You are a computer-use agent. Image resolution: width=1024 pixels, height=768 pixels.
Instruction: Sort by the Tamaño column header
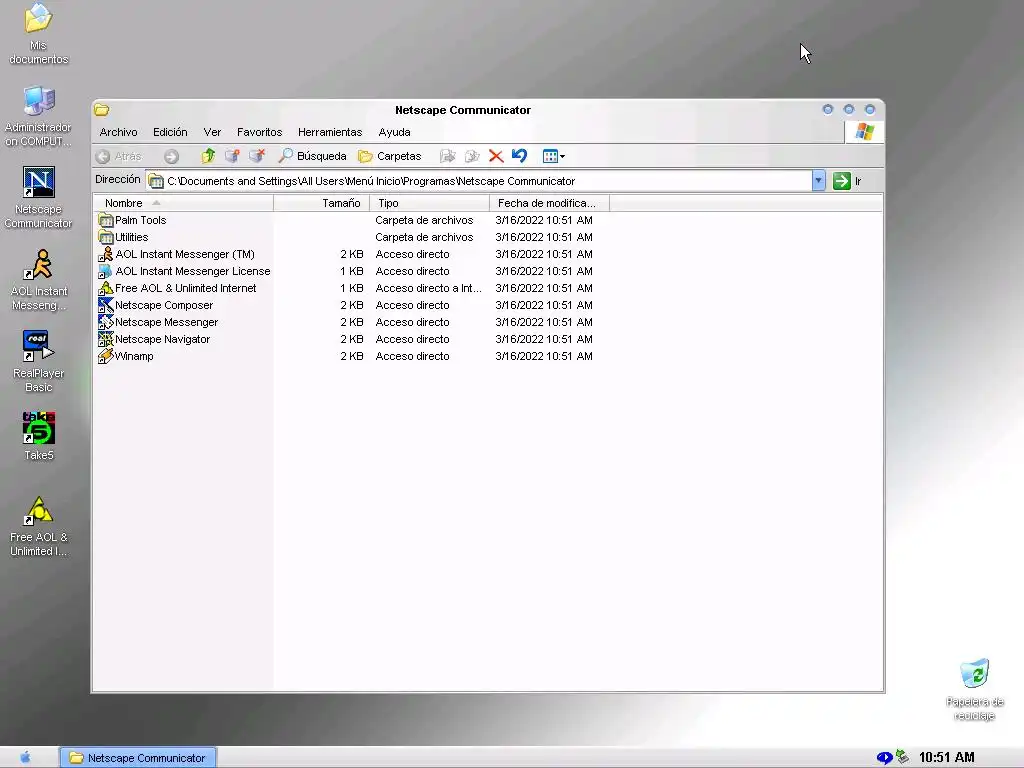pyautogui.click(x=322, y=203)
